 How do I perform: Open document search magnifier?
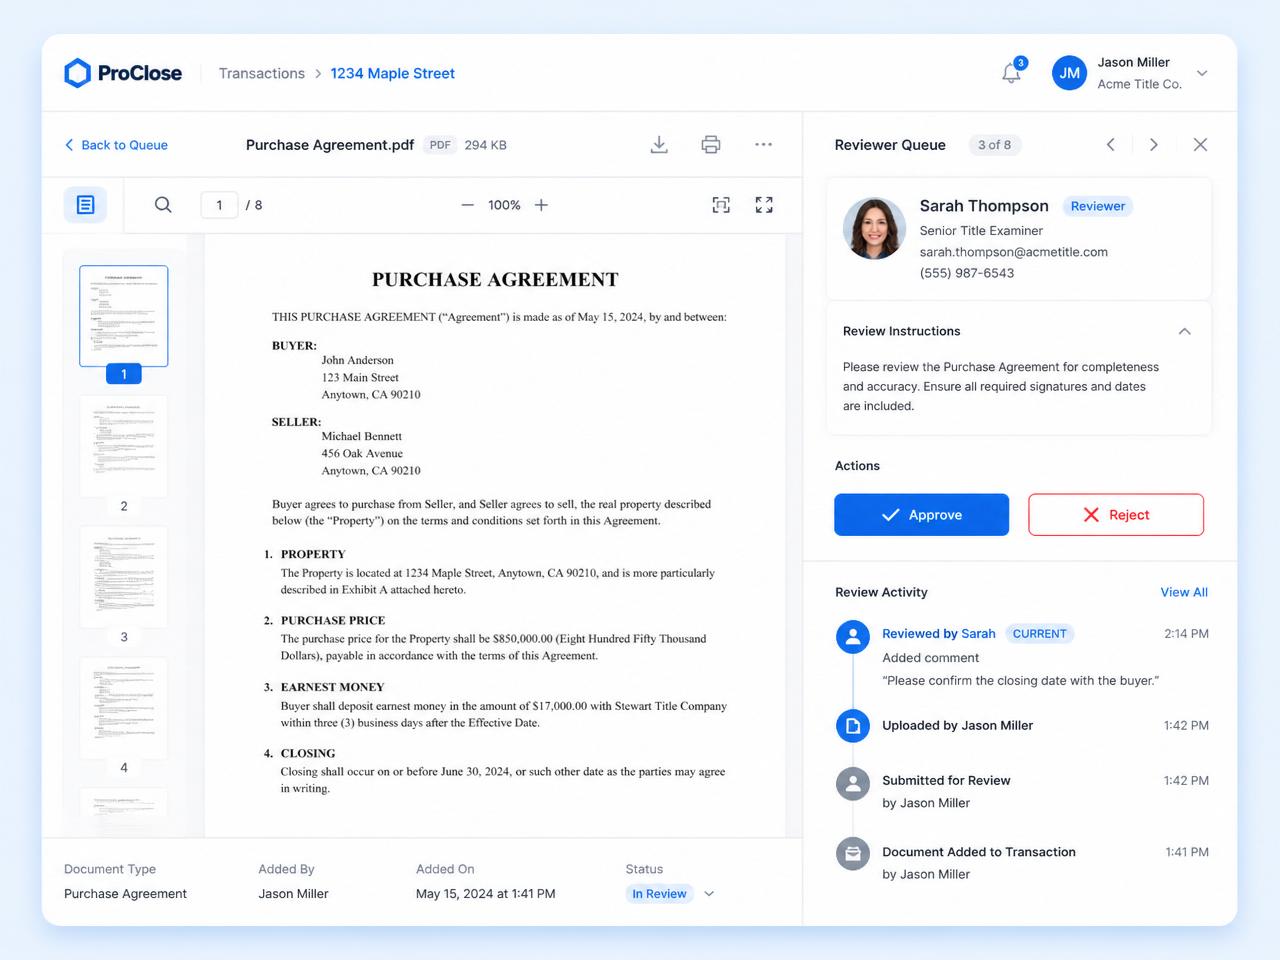[163, 205]
